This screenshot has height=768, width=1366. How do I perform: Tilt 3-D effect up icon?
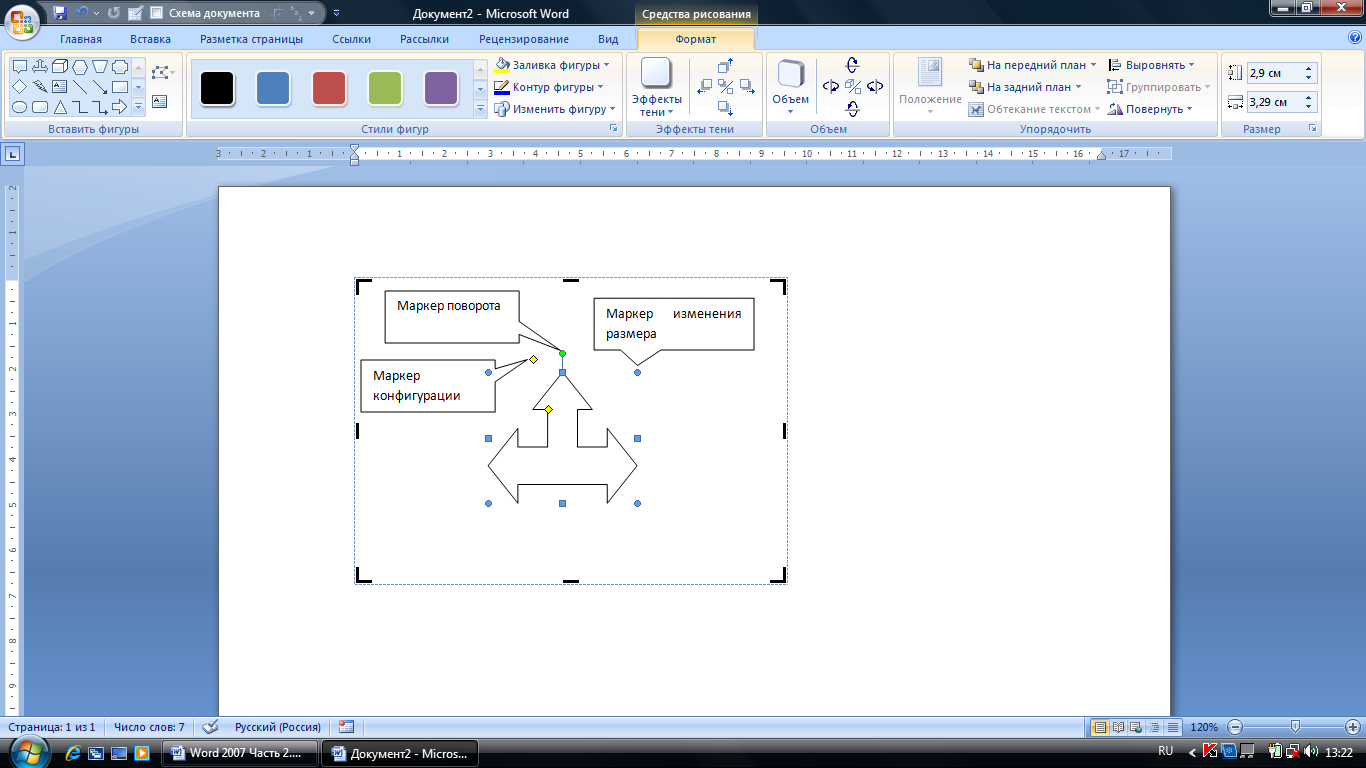(852, 65)
